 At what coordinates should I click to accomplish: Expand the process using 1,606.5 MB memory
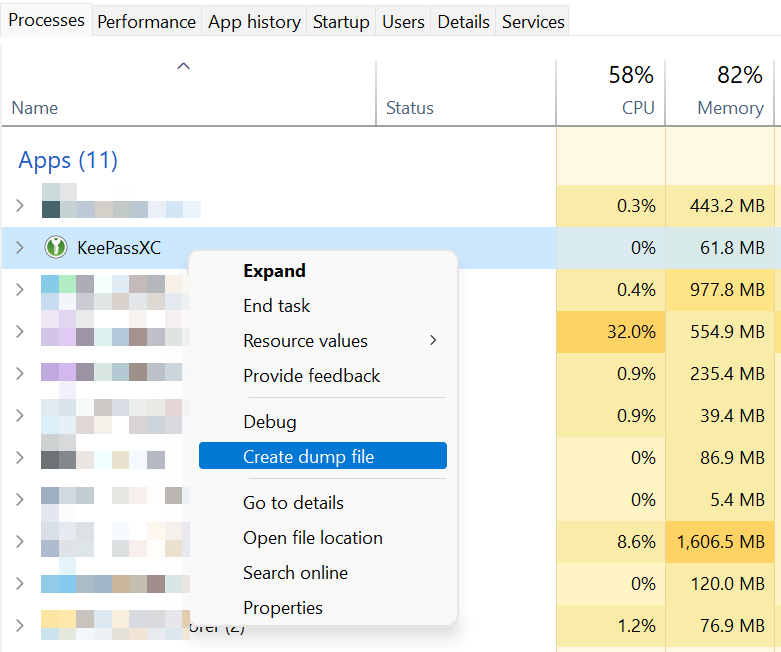point(19,541)
